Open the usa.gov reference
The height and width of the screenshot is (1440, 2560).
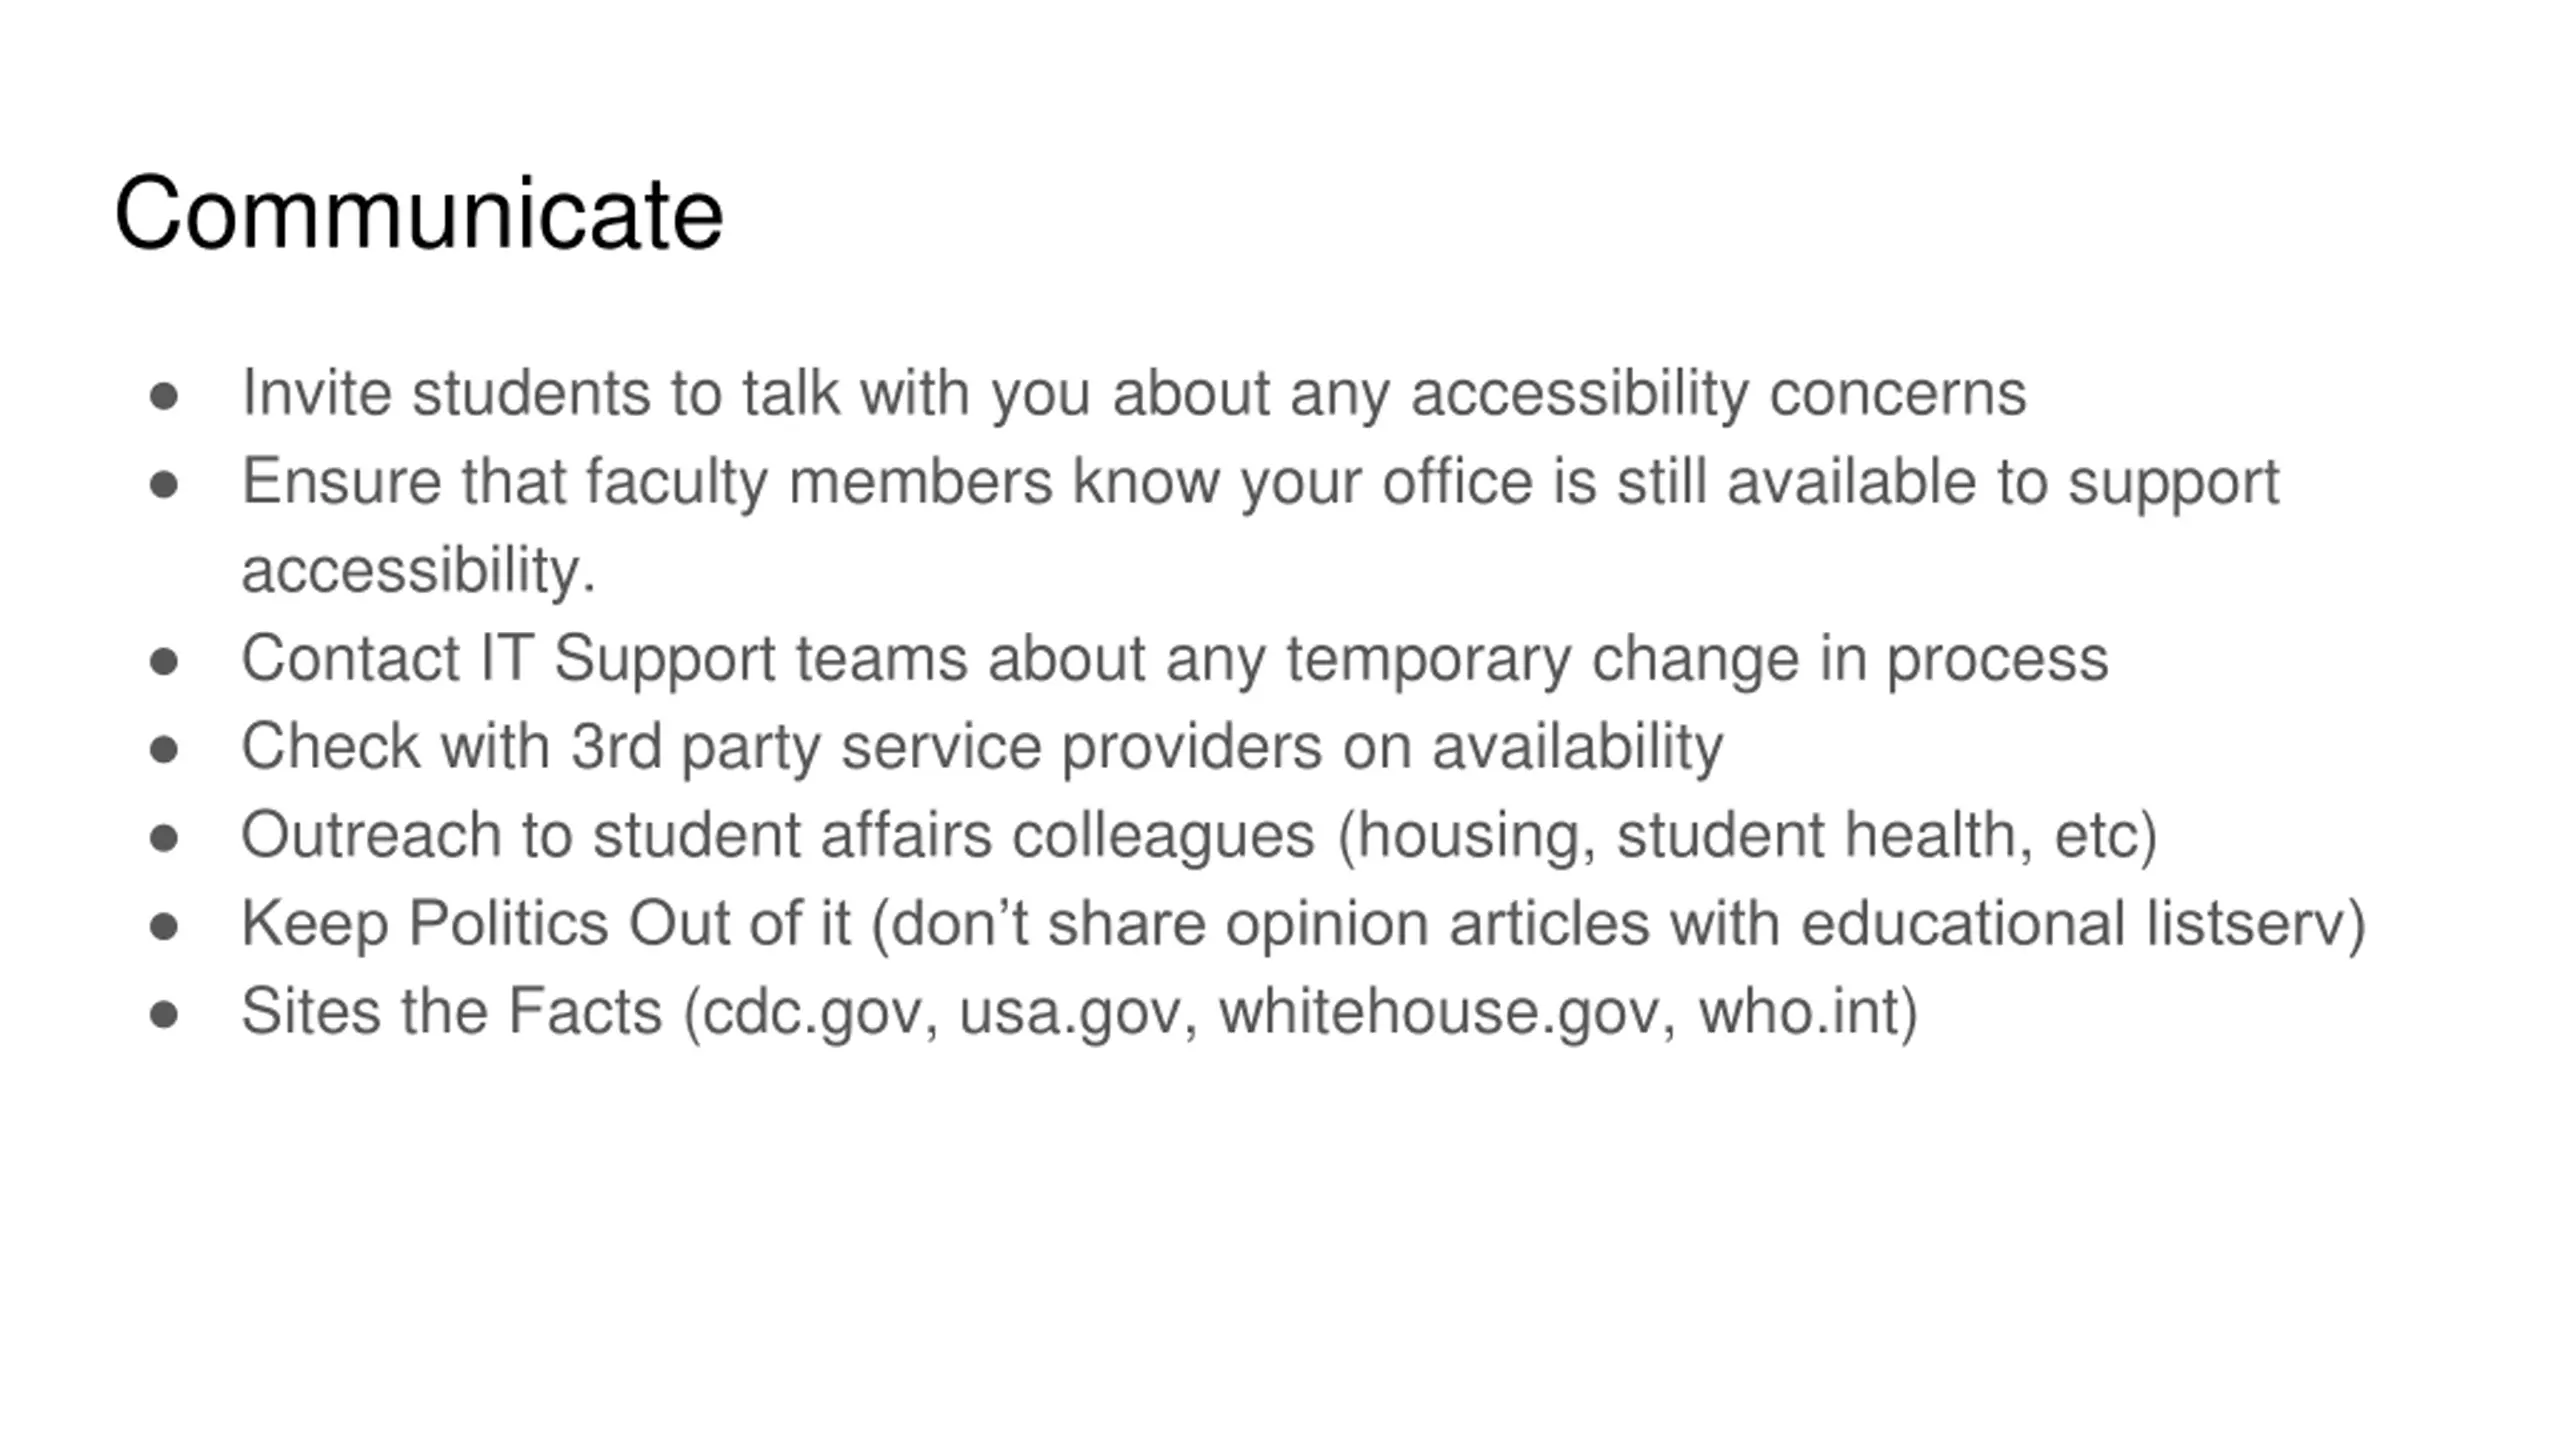click(x=1068, y=1014)
